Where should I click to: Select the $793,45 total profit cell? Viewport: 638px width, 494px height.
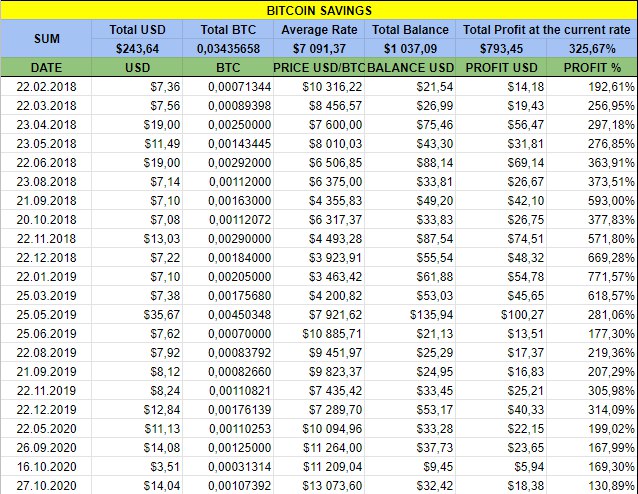501,48
